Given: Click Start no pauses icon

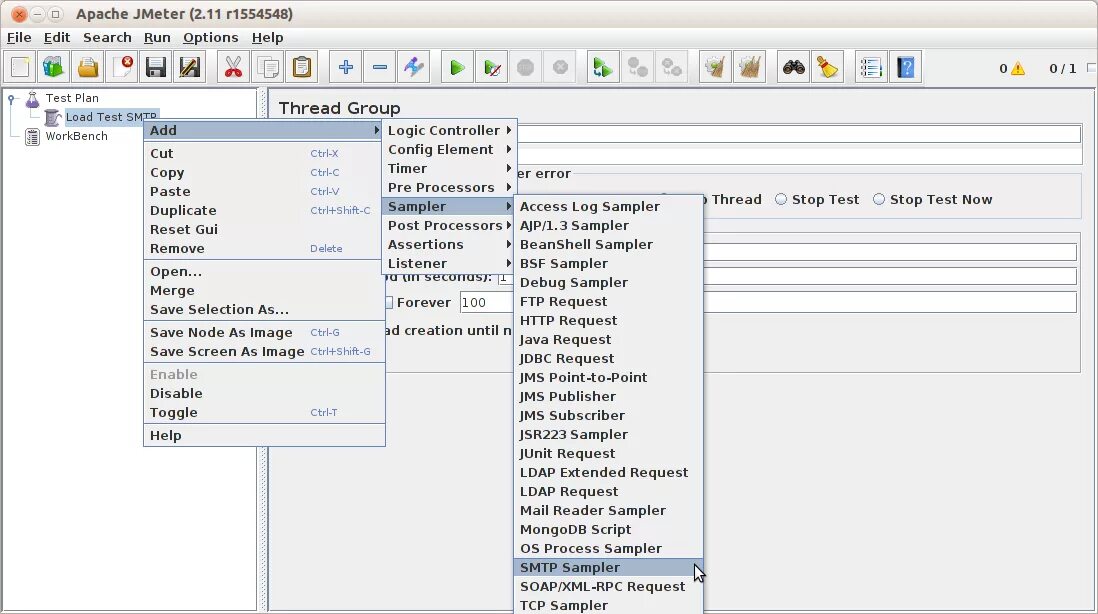Looking at the screenshot, I should click(x=492, y=68).
